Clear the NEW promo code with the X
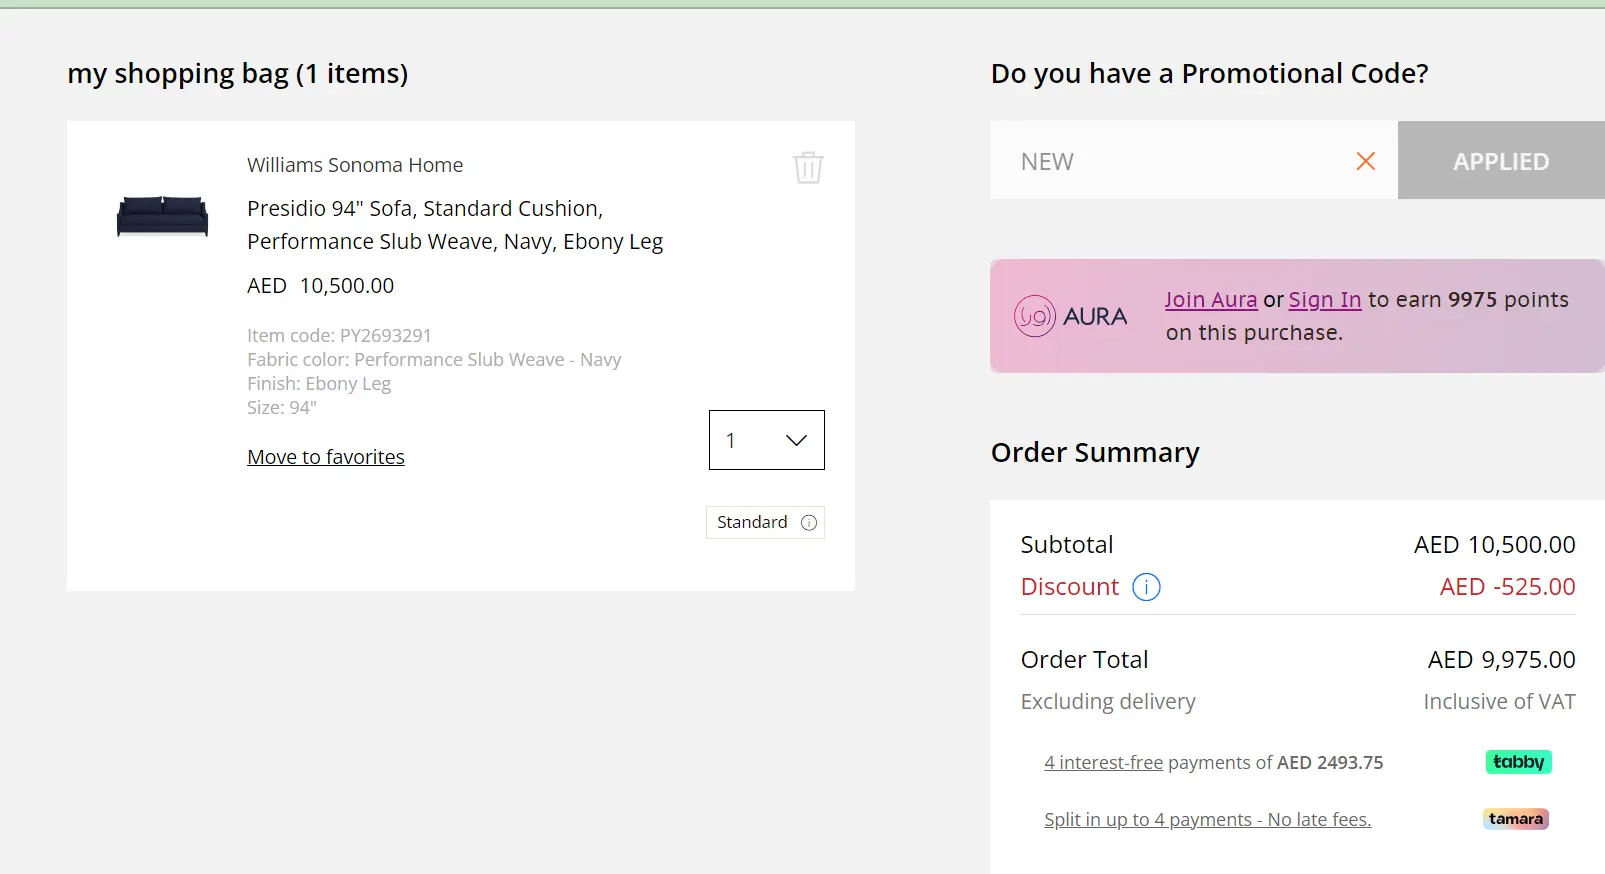 coord(1365,161)
